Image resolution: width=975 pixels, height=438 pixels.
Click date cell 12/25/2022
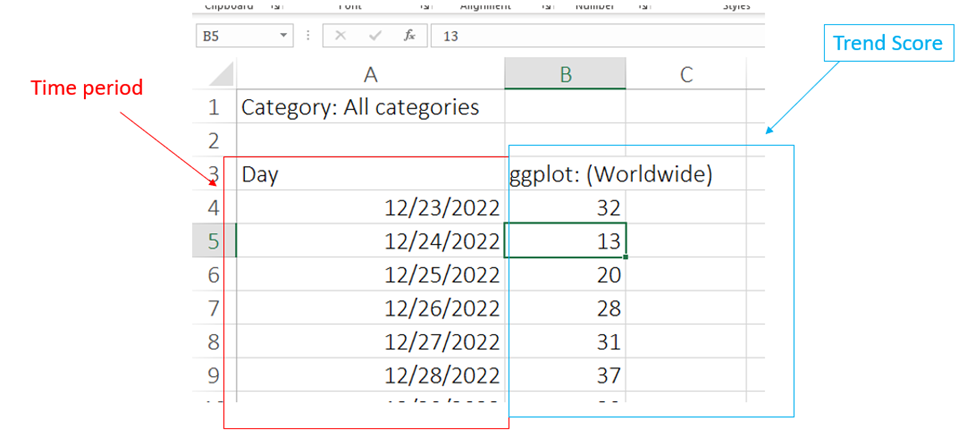pos(371,274)
